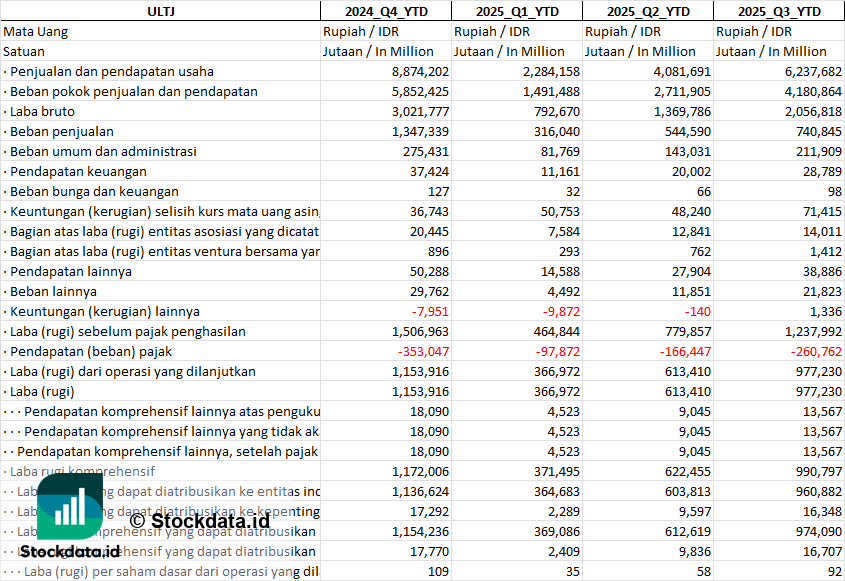Viewport: 845px width, 581px height.
Task: Select Laba bruto value 3,021,777
Action: click(420, 112)
